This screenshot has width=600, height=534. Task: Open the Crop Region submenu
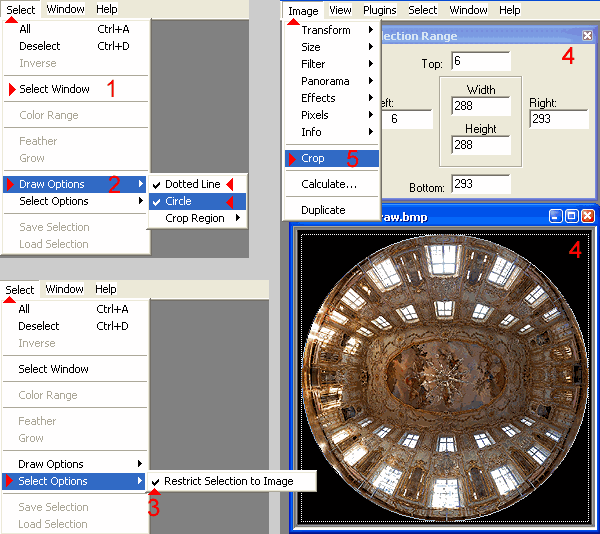[x=195, y=218]
